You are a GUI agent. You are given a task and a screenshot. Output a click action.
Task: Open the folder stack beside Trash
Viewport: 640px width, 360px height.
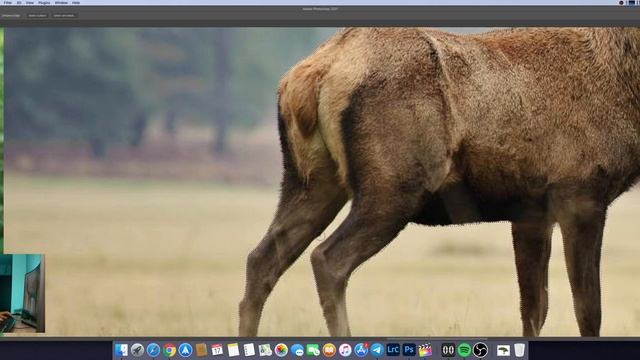coord(503,350)
